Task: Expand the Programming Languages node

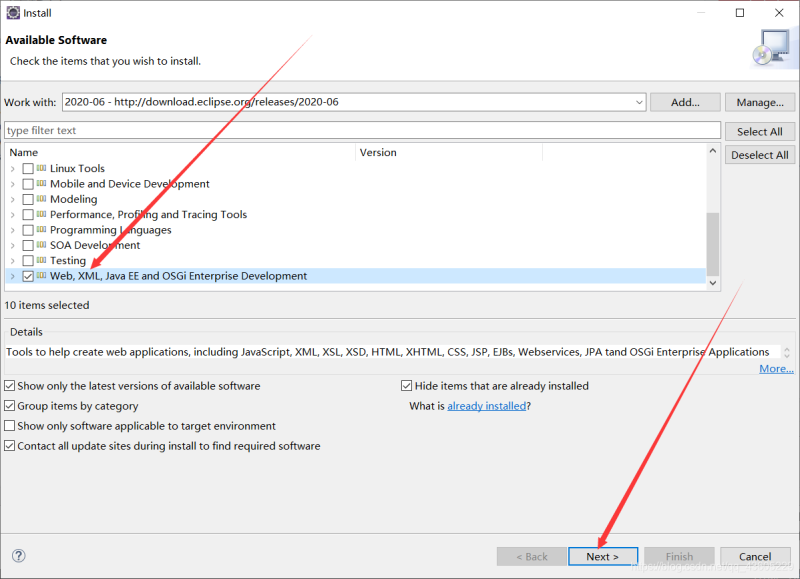Action: 13,230
